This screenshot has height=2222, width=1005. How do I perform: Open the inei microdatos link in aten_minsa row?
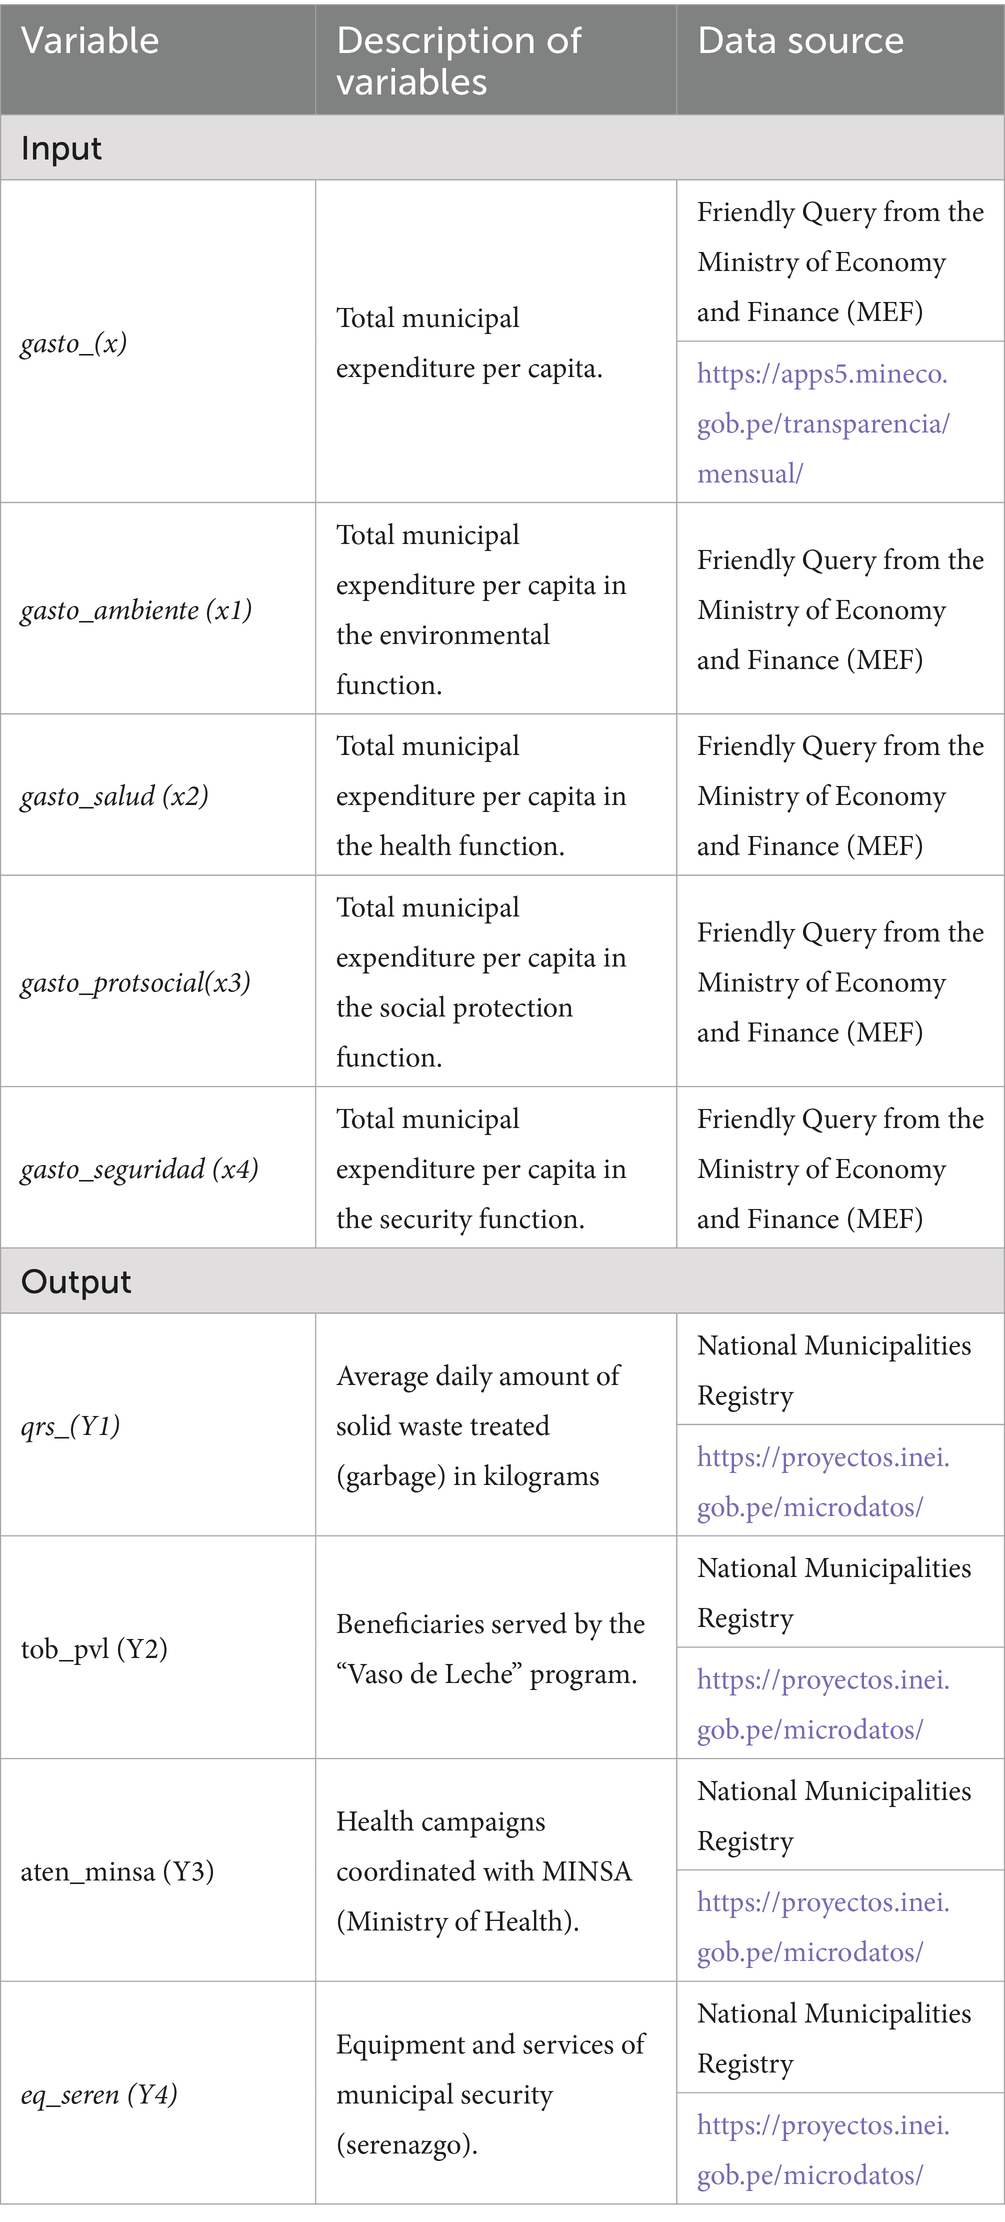click(822, 1927)
